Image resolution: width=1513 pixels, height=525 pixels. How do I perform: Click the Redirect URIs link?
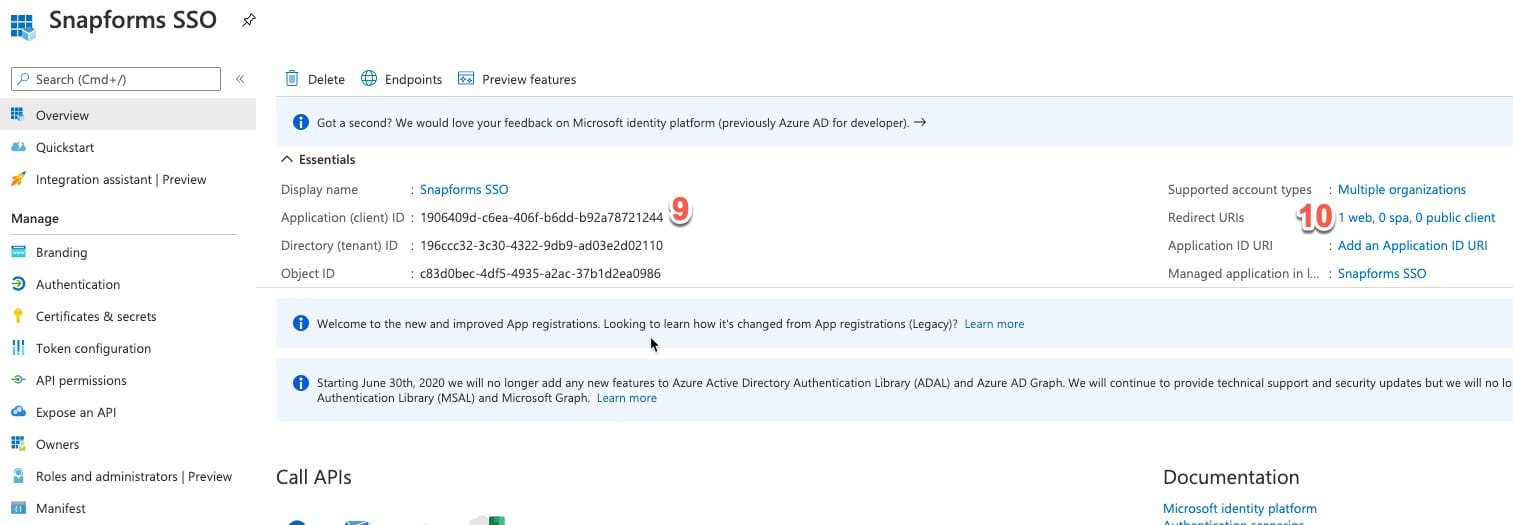pos(1416,217)
